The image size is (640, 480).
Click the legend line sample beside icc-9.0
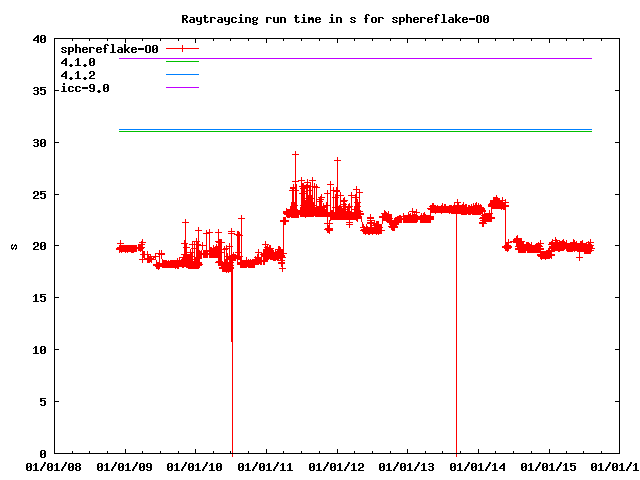[x=183, y=88]
